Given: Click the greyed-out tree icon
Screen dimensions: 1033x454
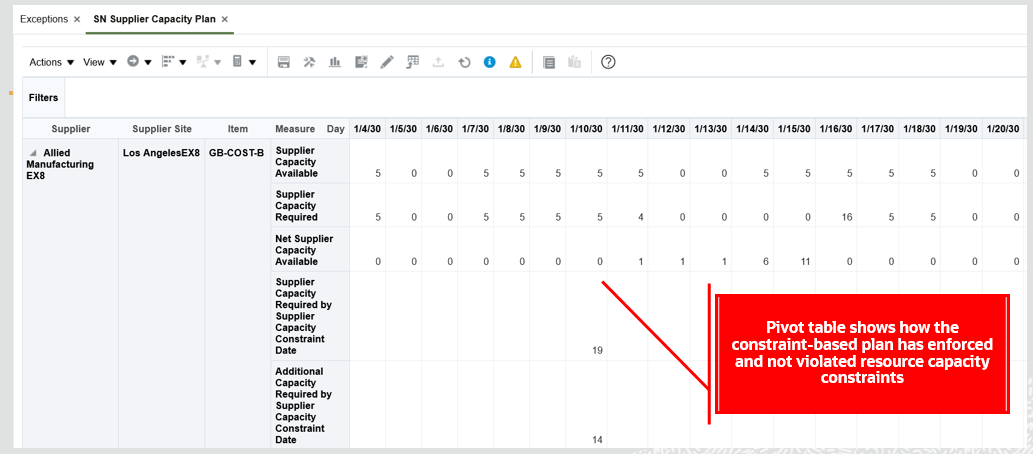Looking at the screenshot, I should coord(203,61).
